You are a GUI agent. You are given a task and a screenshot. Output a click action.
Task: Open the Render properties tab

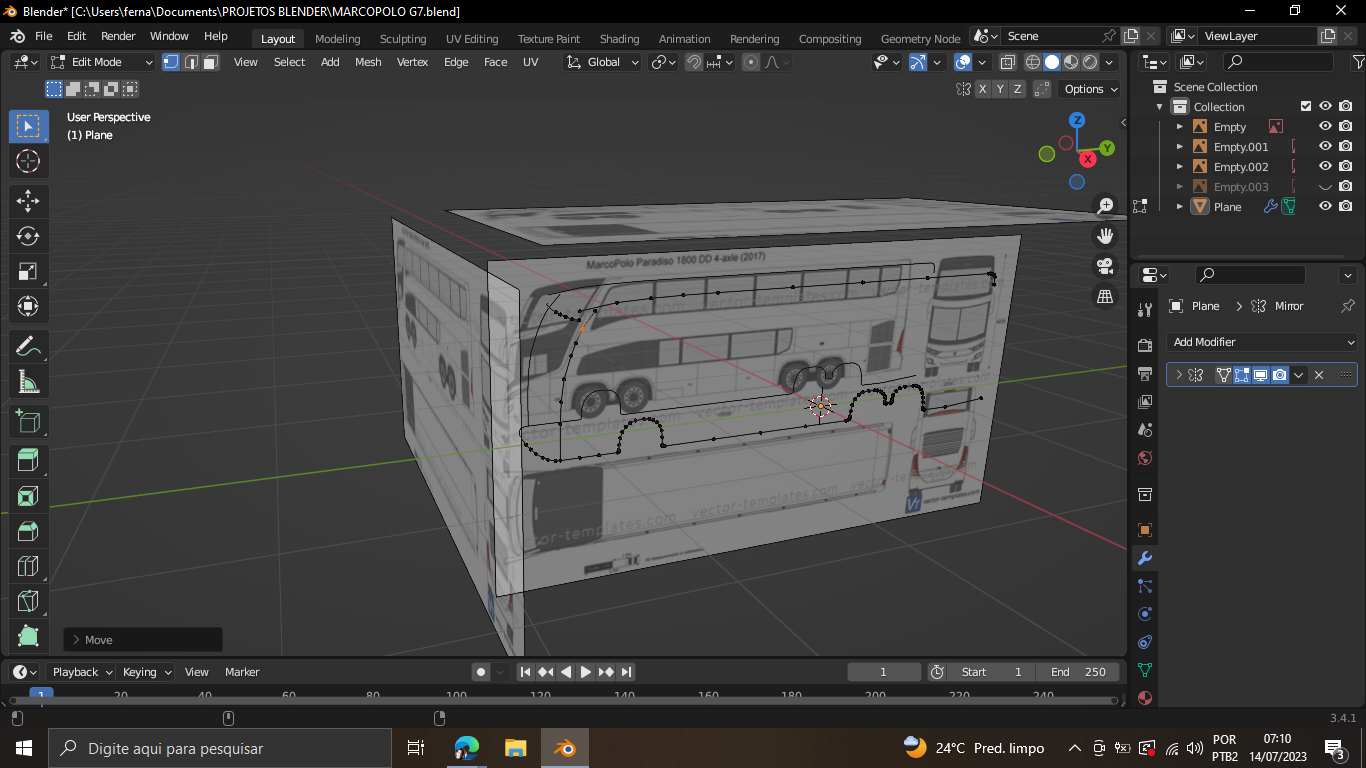1145,345
